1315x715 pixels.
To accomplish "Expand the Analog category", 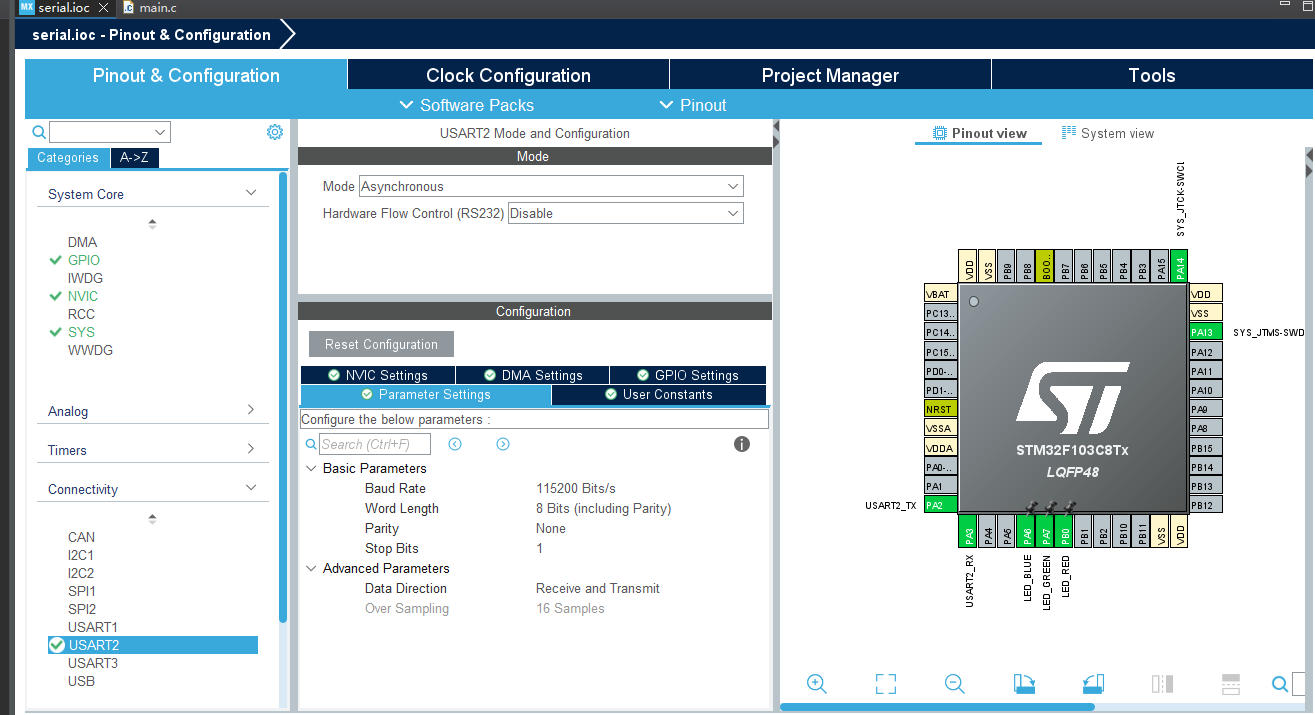I will coord(251,410).
